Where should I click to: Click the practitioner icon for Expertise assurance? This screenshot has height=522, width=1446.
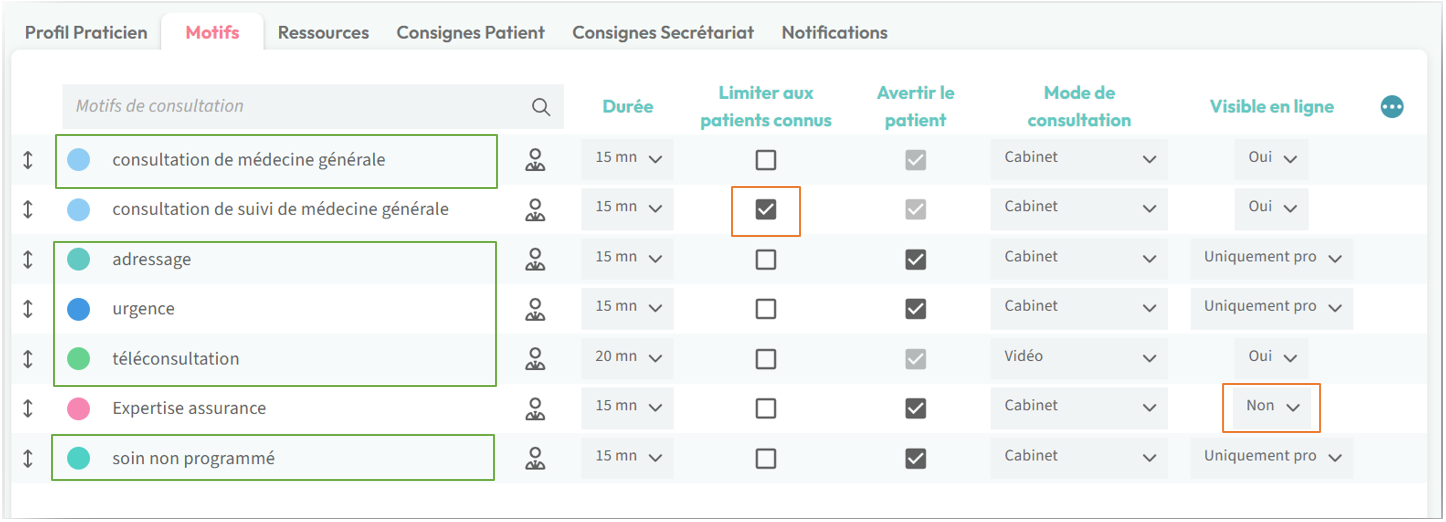[536, 409]
